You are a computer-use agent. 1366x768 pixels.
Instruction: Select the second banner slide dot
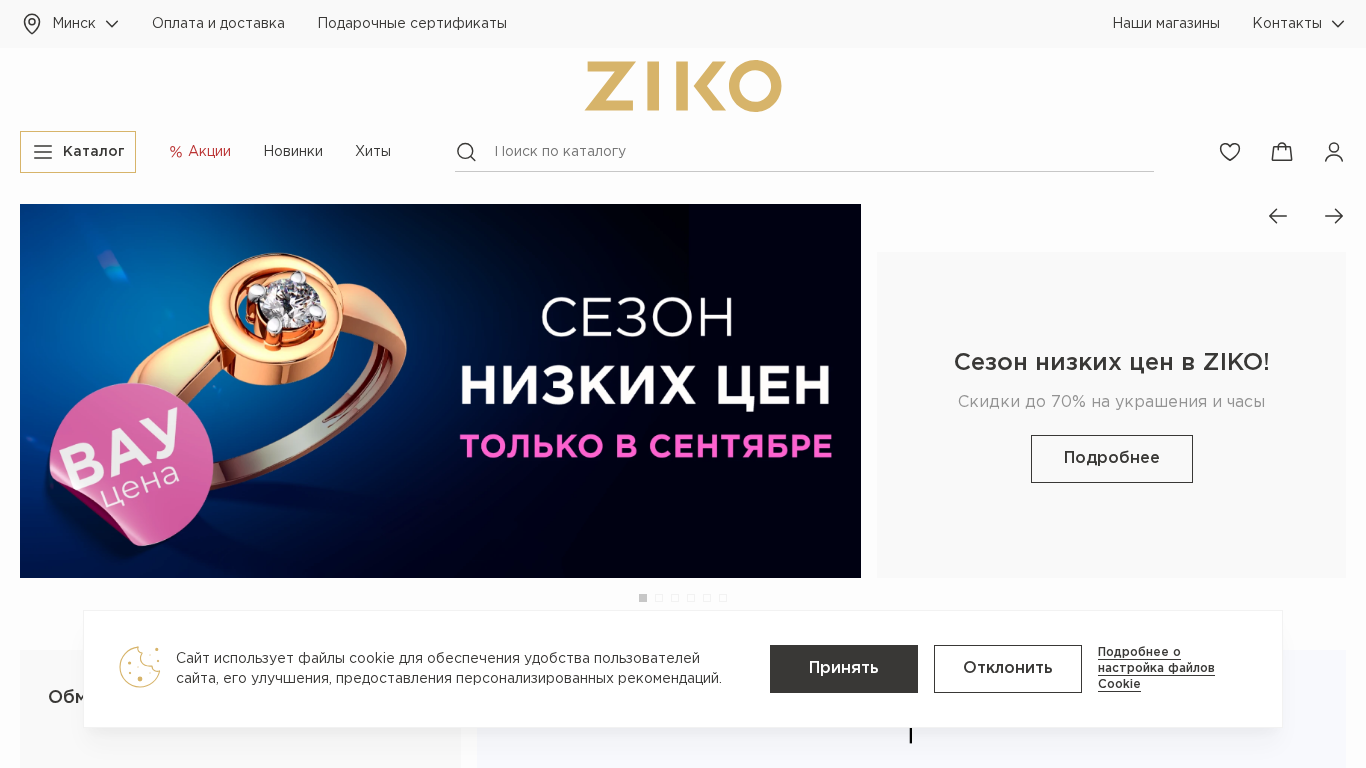(659, 598)
